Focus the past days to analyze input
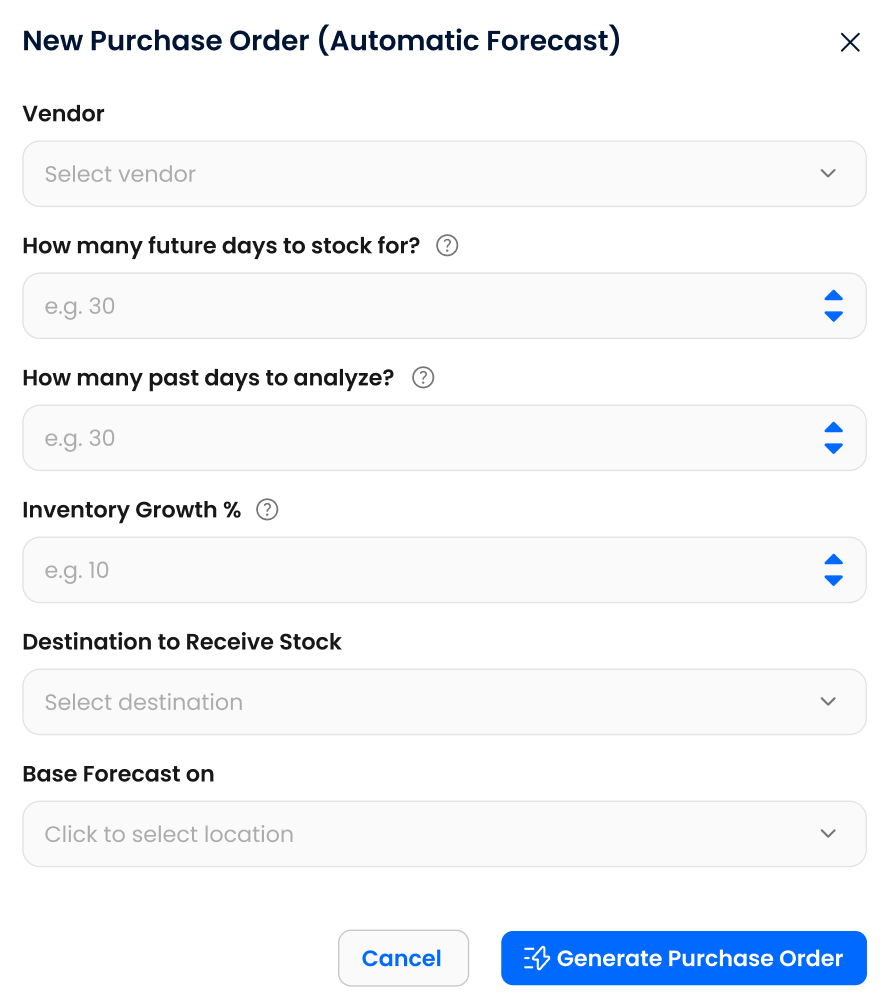890x1004 pixels. (x=400, y=438)
